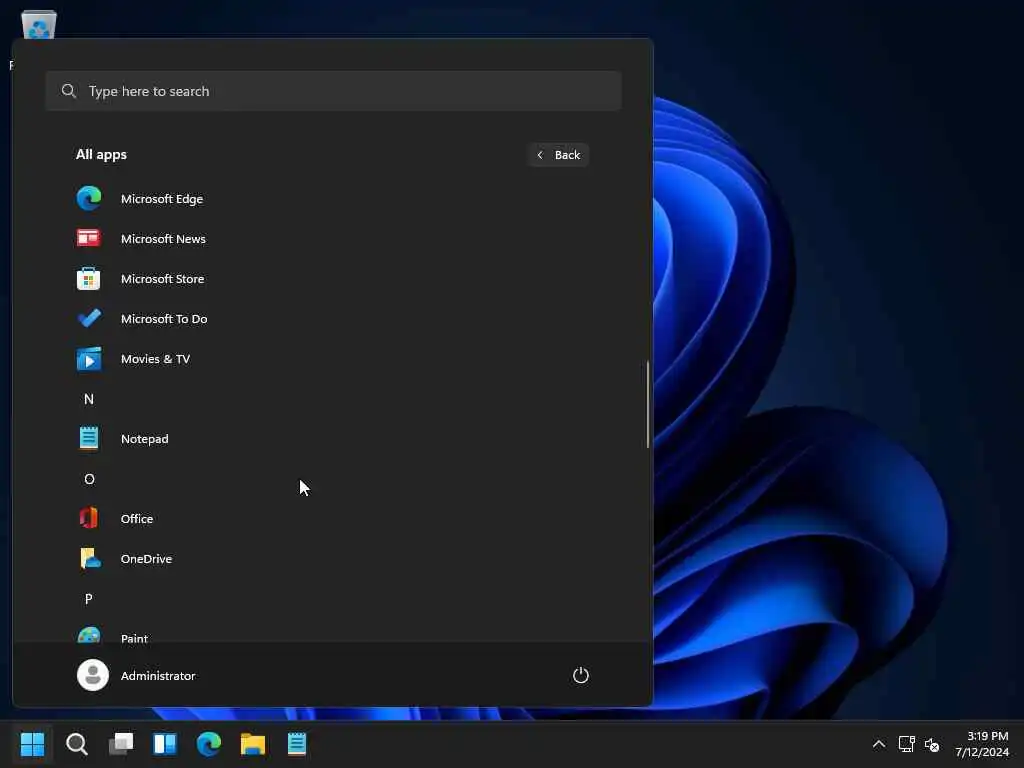Click the Windows Start button on taskbar
This screenshot has height=768, width=1024.
32,744
